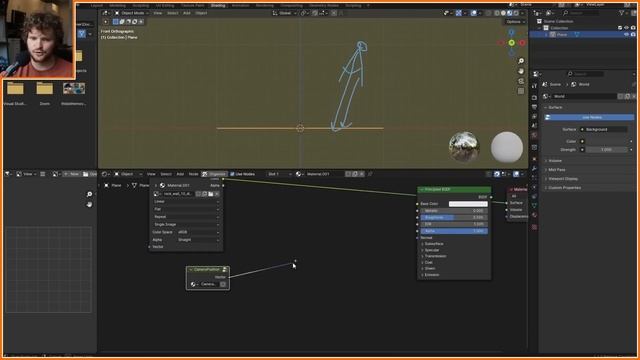This screenshot has height=360, width=640.
Task: Toggle show gizmo button in viewport header
Action: click(x=458, y=13)
